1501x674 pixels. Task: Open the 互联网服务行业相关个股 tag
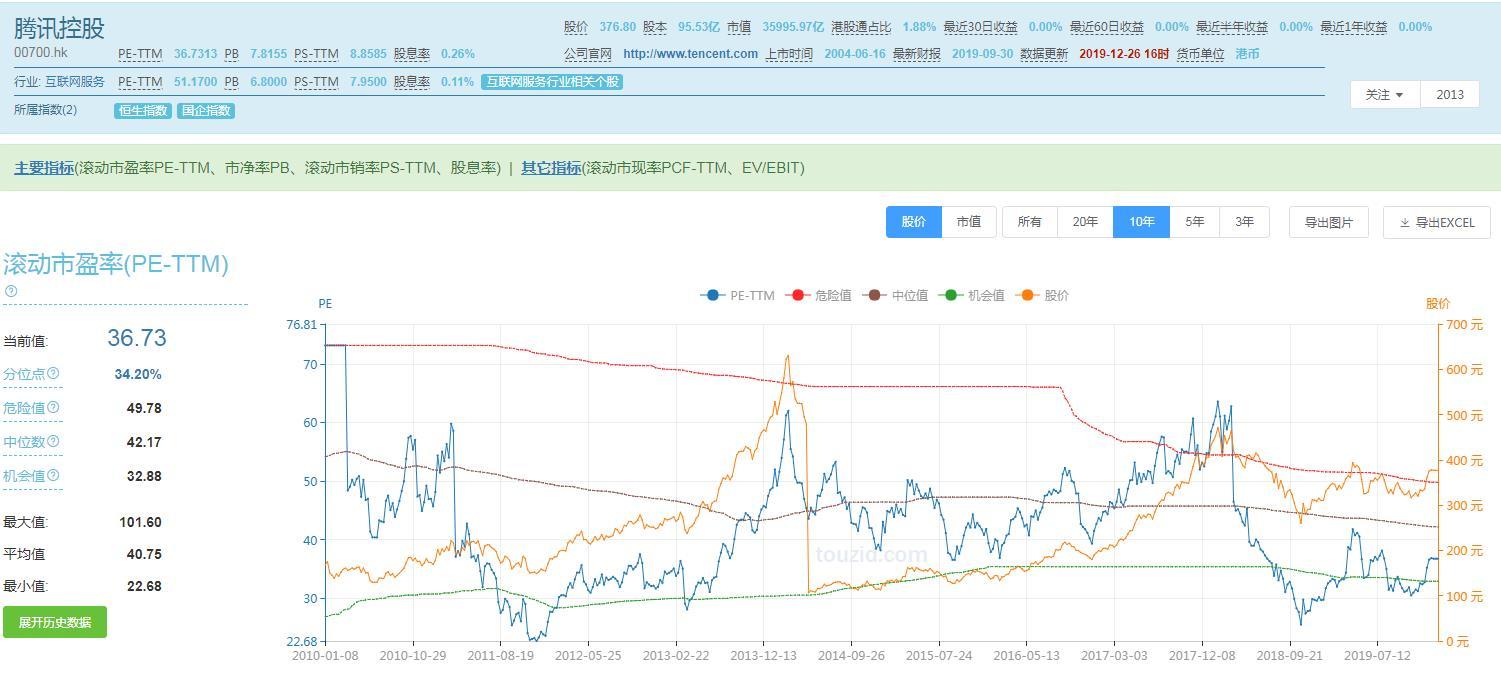point(551,82)
